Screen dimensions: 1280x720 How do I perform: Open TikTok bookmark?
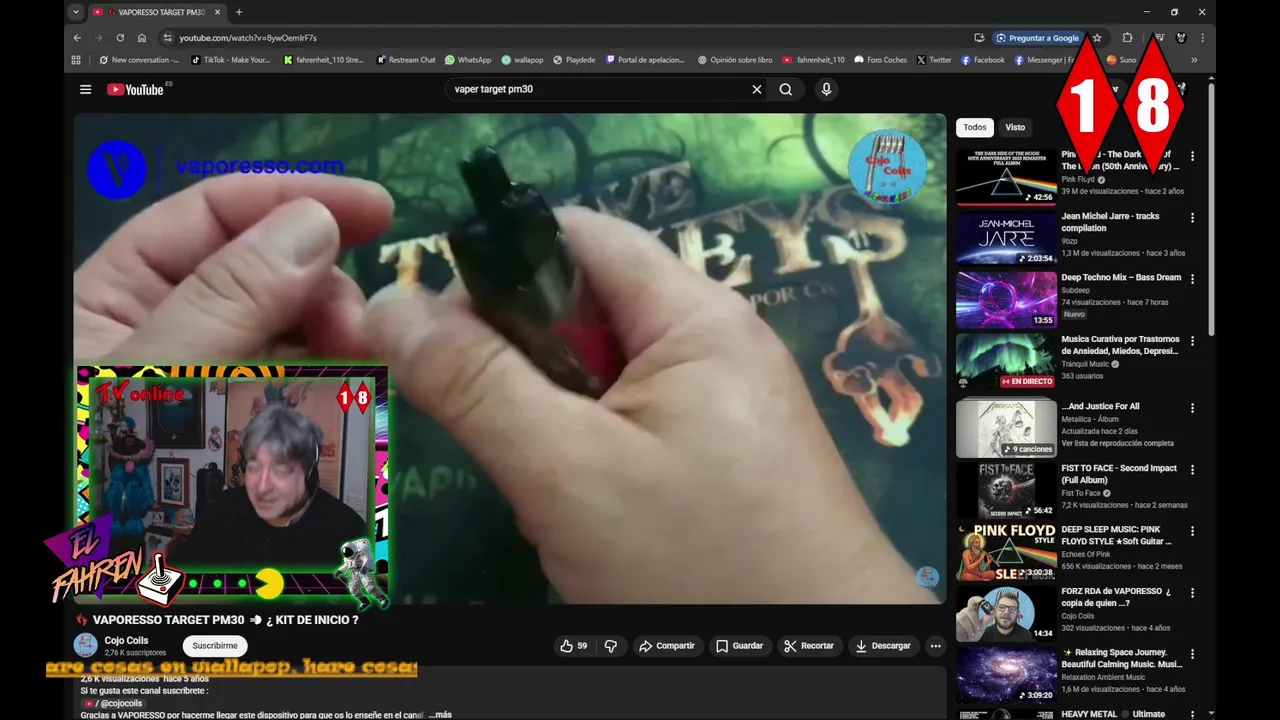coord(231,60)
